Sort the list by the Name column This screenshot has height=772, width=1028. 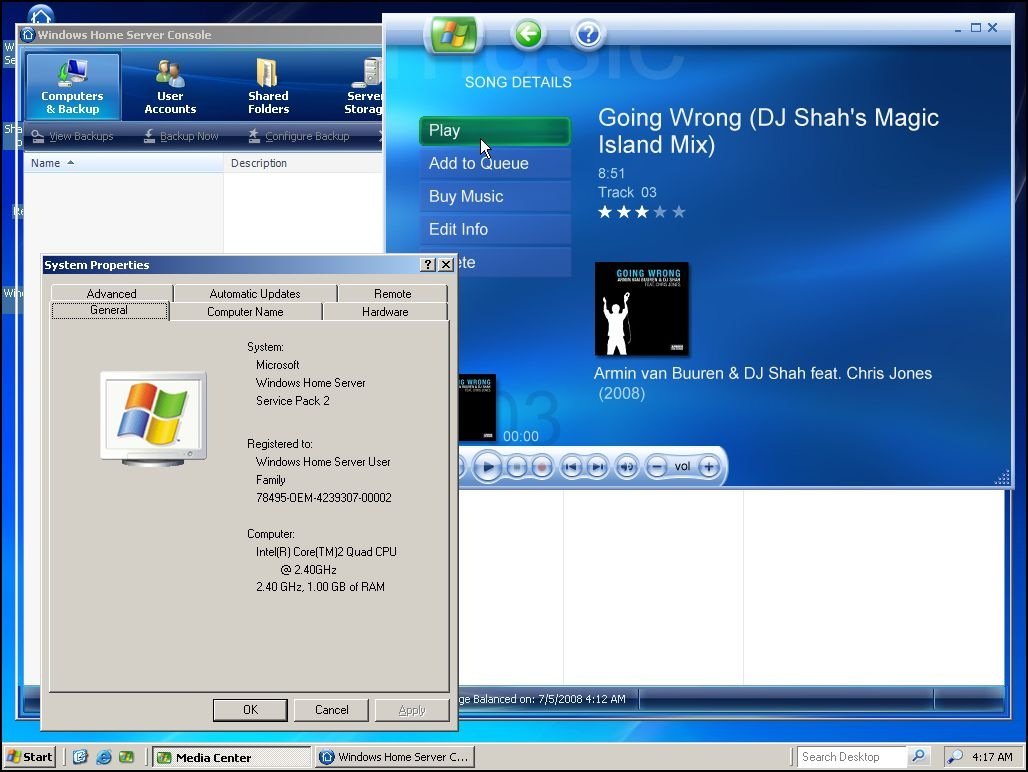[123, 163]
